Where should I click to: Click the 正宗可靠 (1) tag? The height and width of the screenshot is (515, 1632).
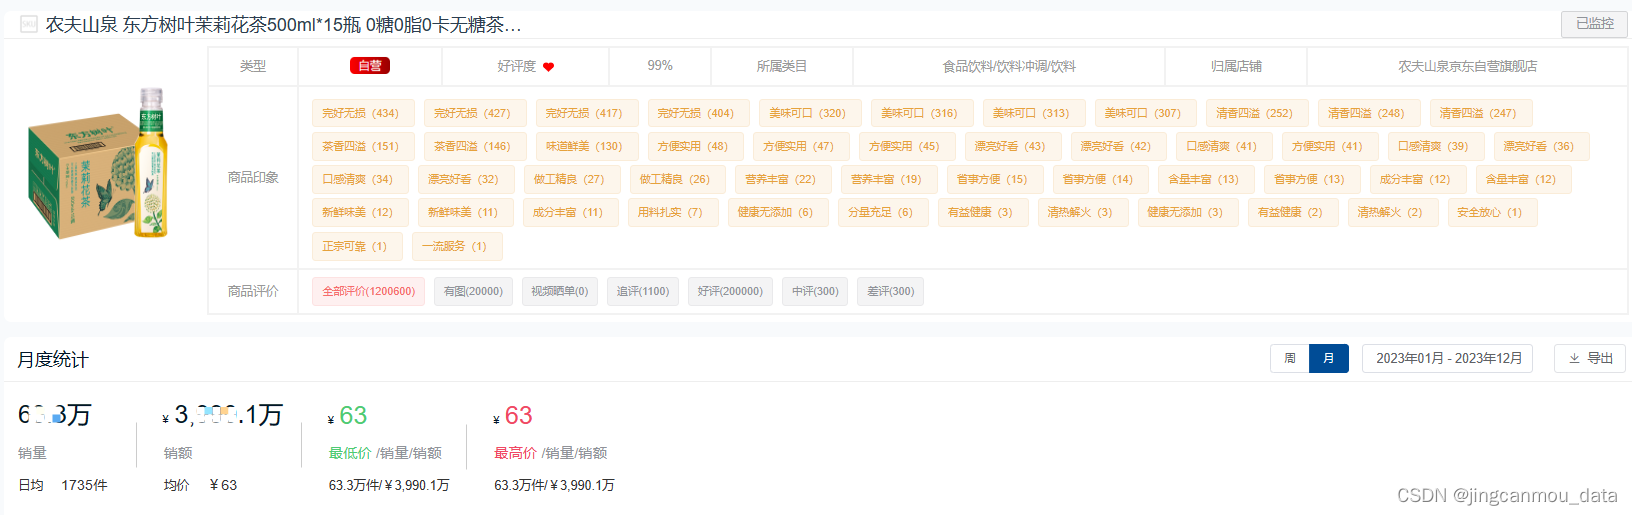356,246
